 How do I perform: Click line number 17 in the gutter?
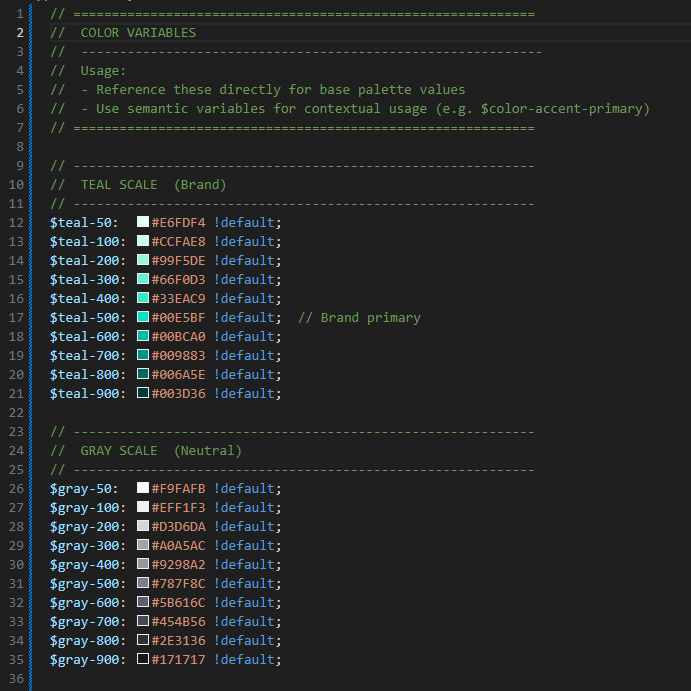pos(19,317)
